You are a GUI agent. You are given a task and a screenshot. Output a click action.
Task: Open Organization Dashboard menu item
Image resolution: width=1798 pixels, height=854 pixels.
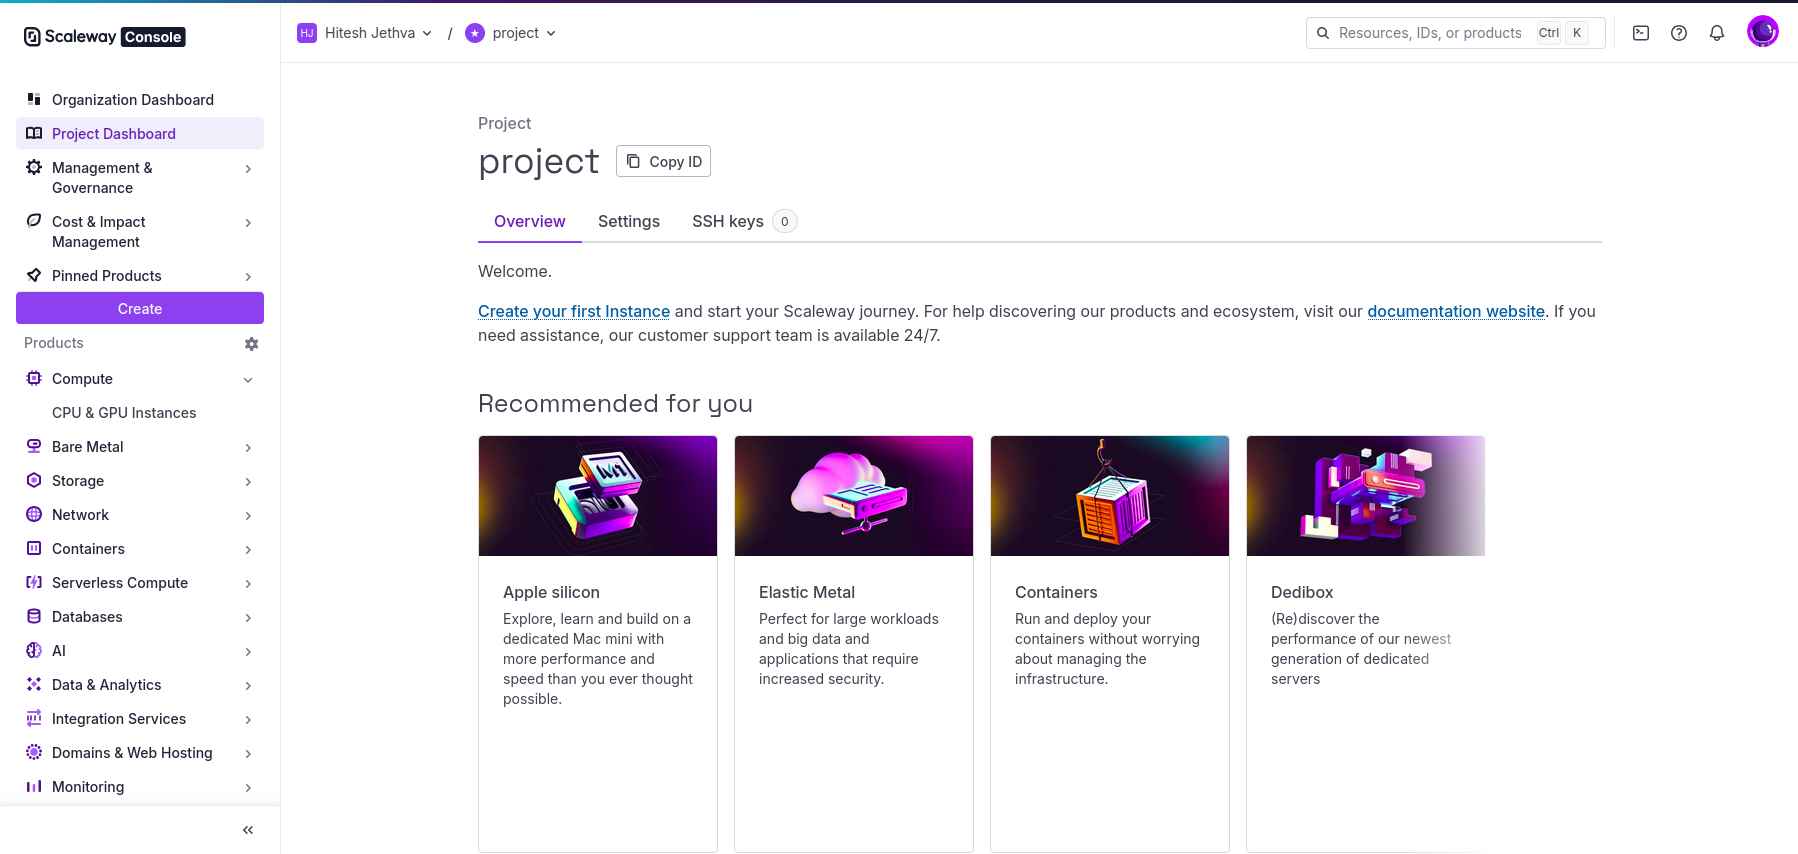pos(140,99)
